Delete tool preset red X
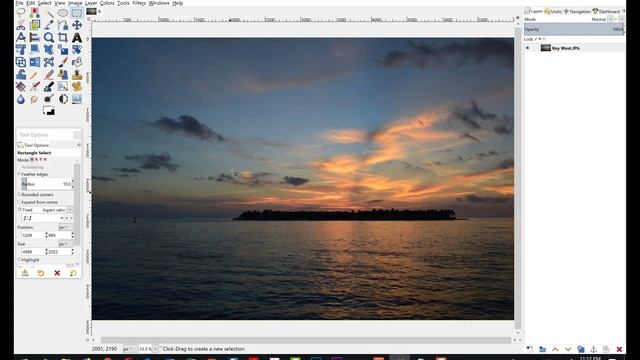Screen dimensions: 640x360 [57, 273]
